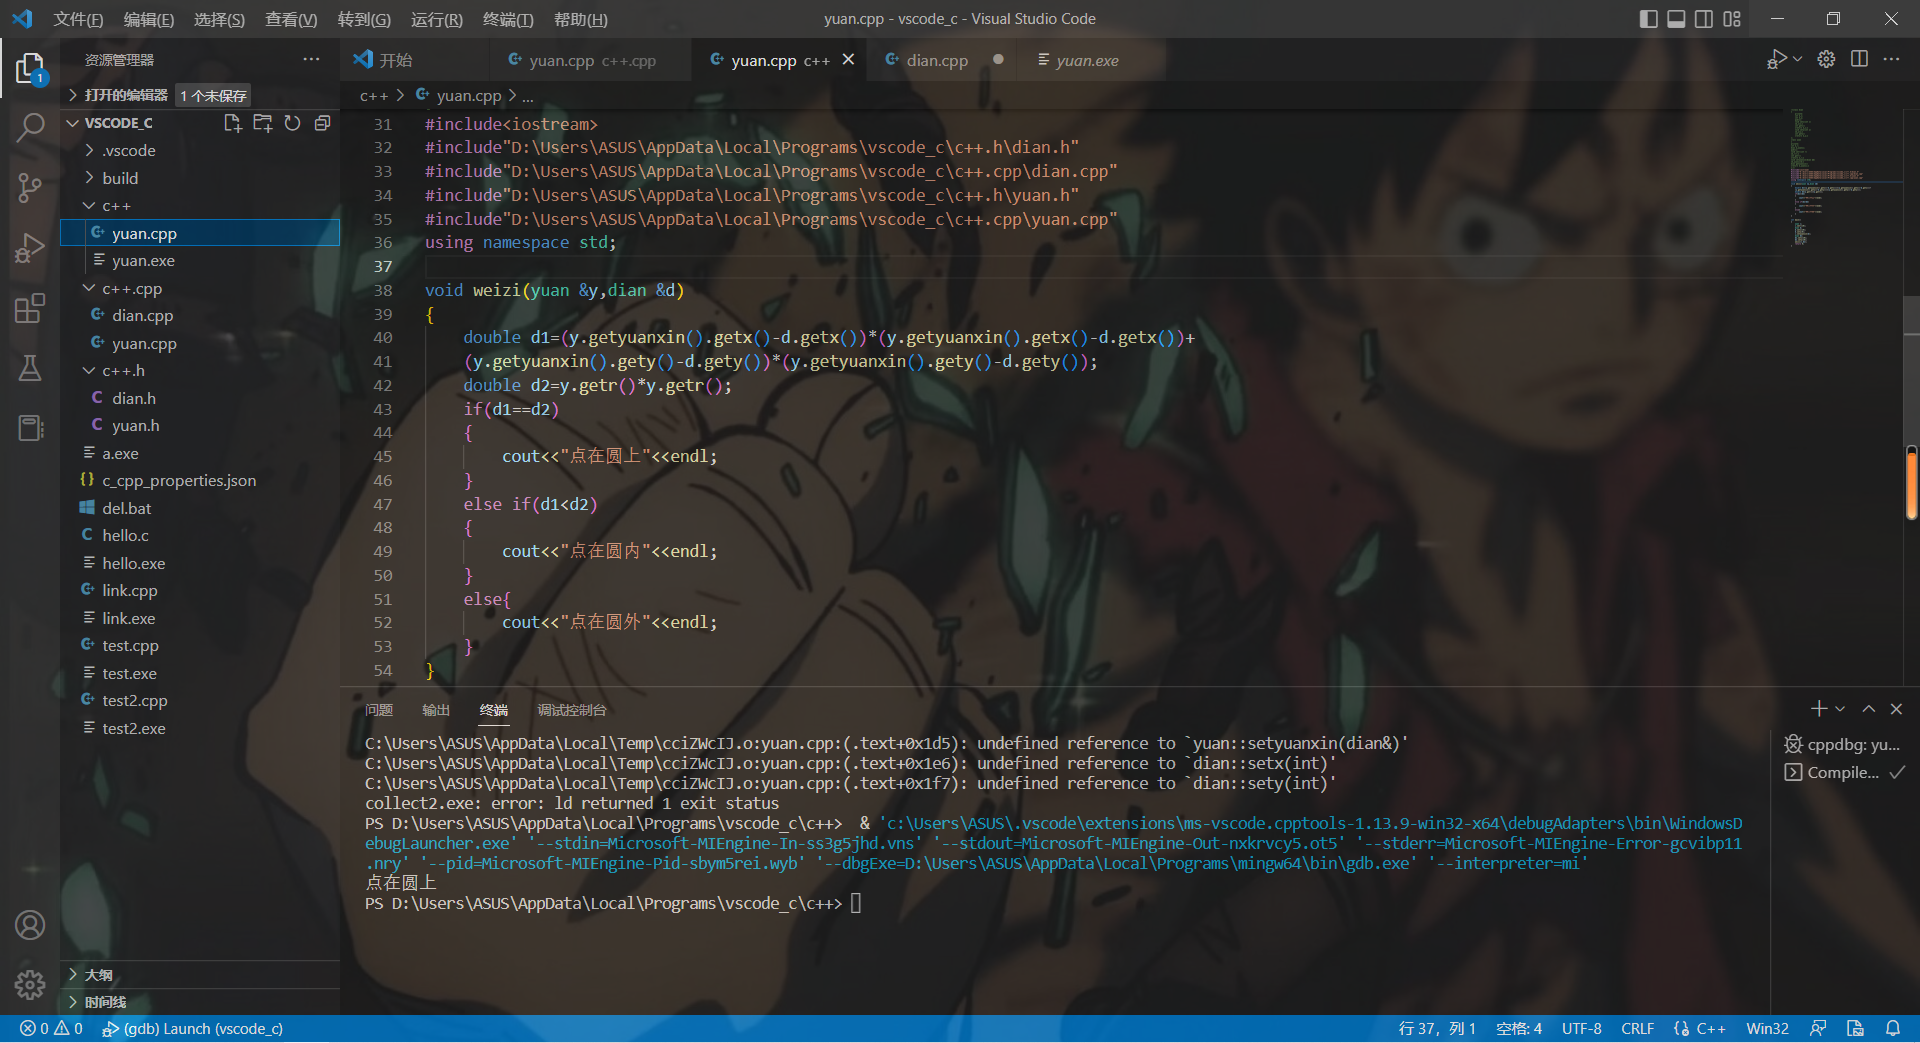Open the Manage gear in activity bar
Image resolution: width=1920 pixels, height=1043 pixels.
tap(30, 985)
